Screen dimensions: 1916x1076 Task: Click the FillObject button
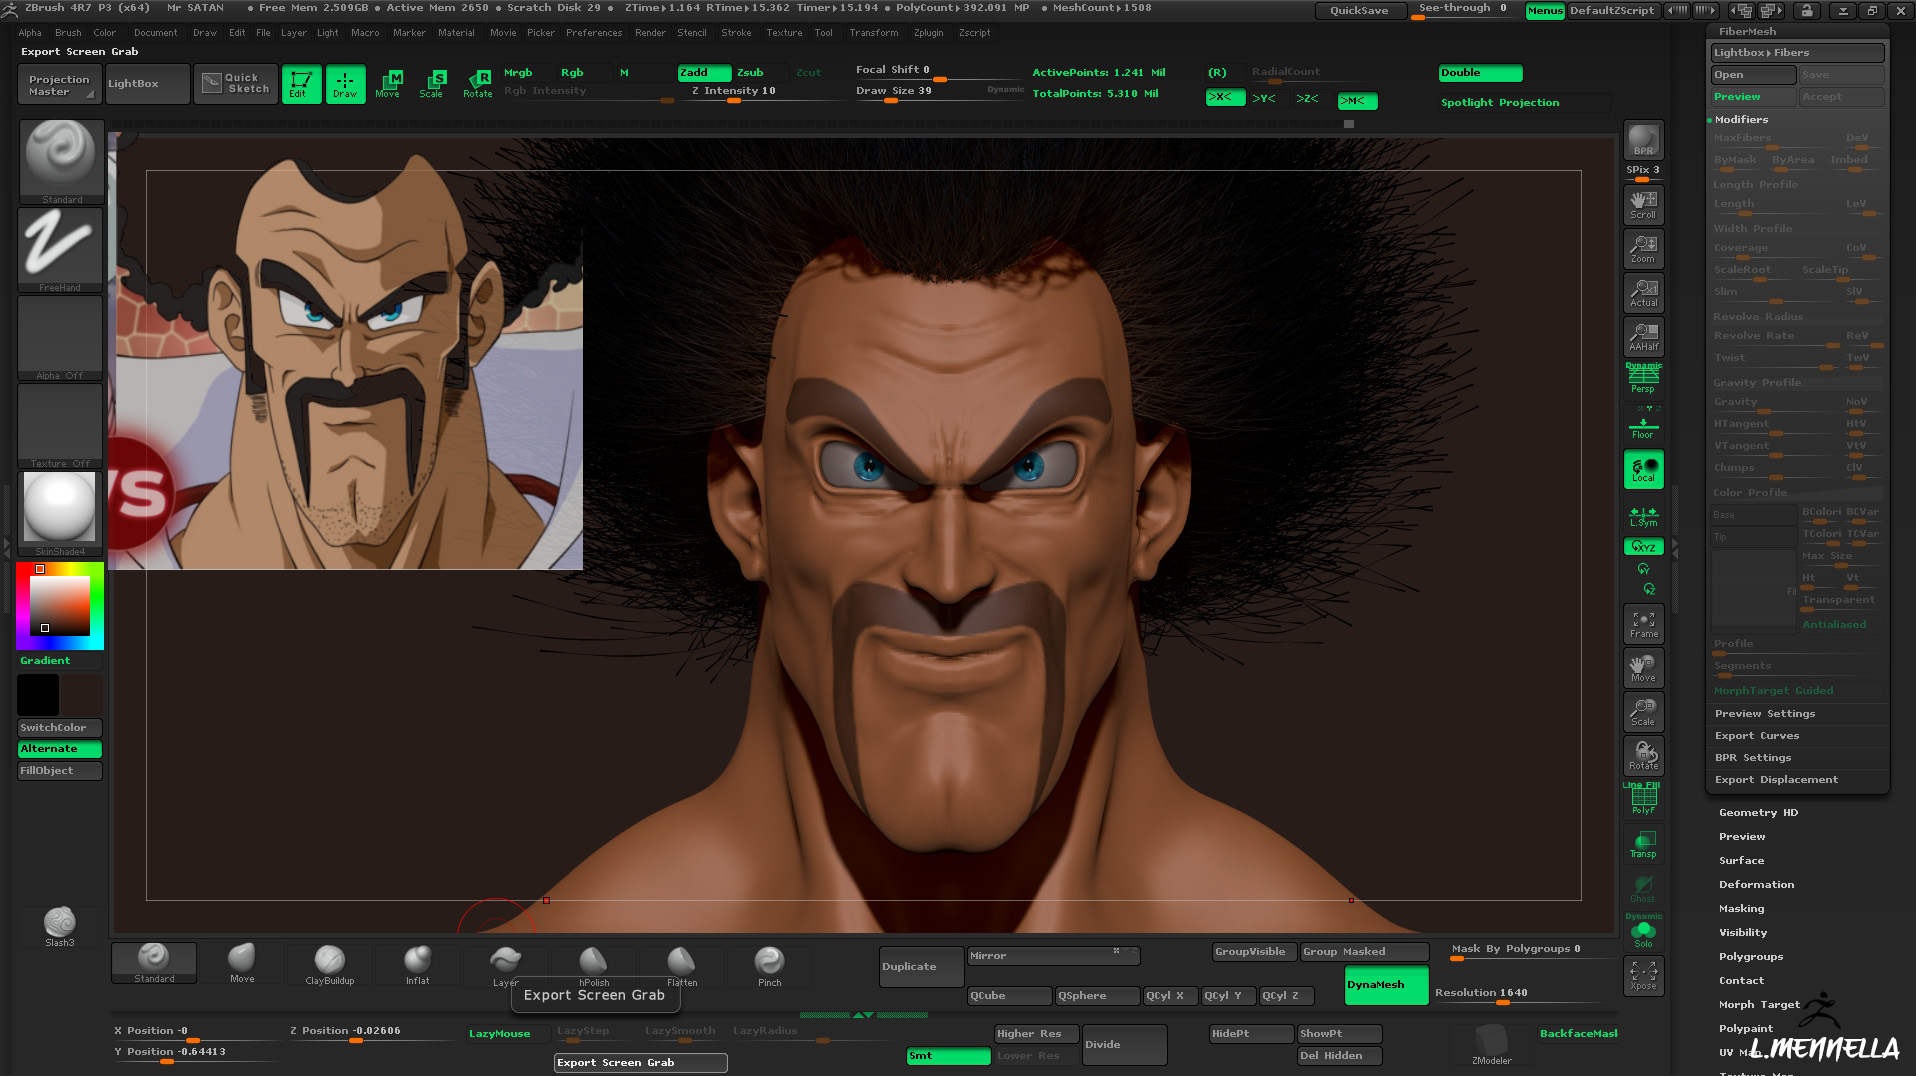coord(60,771)
